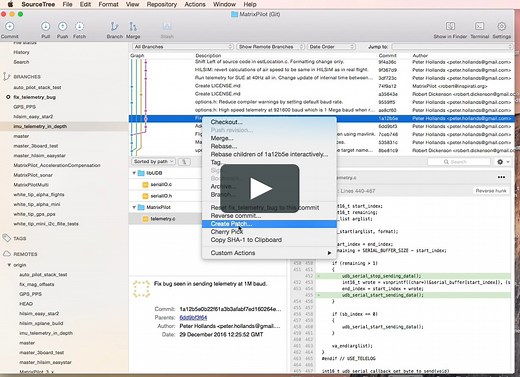Click the serialIO.c file icon
Viewport: 520px width, 377px height.
tap(145, 185)
